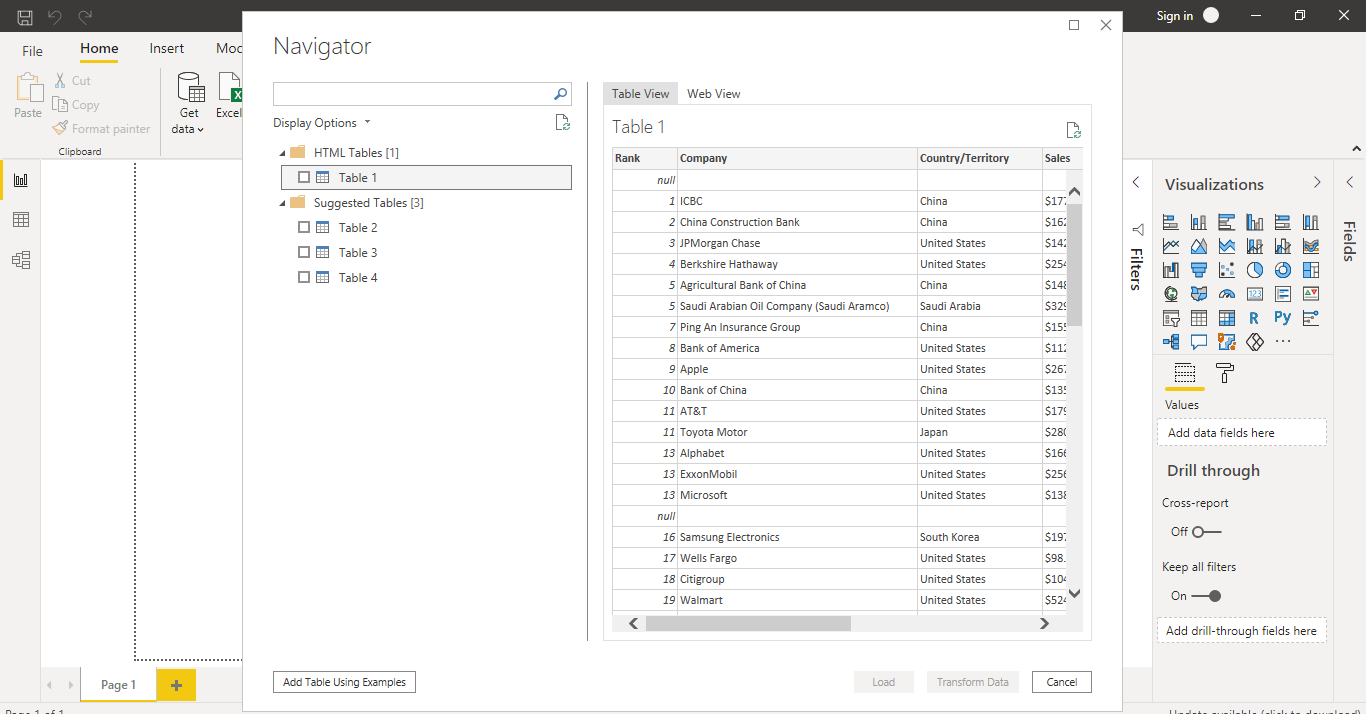Collapse the Visualizations pane
1366x714 pixels.
tap(1317, 182)
